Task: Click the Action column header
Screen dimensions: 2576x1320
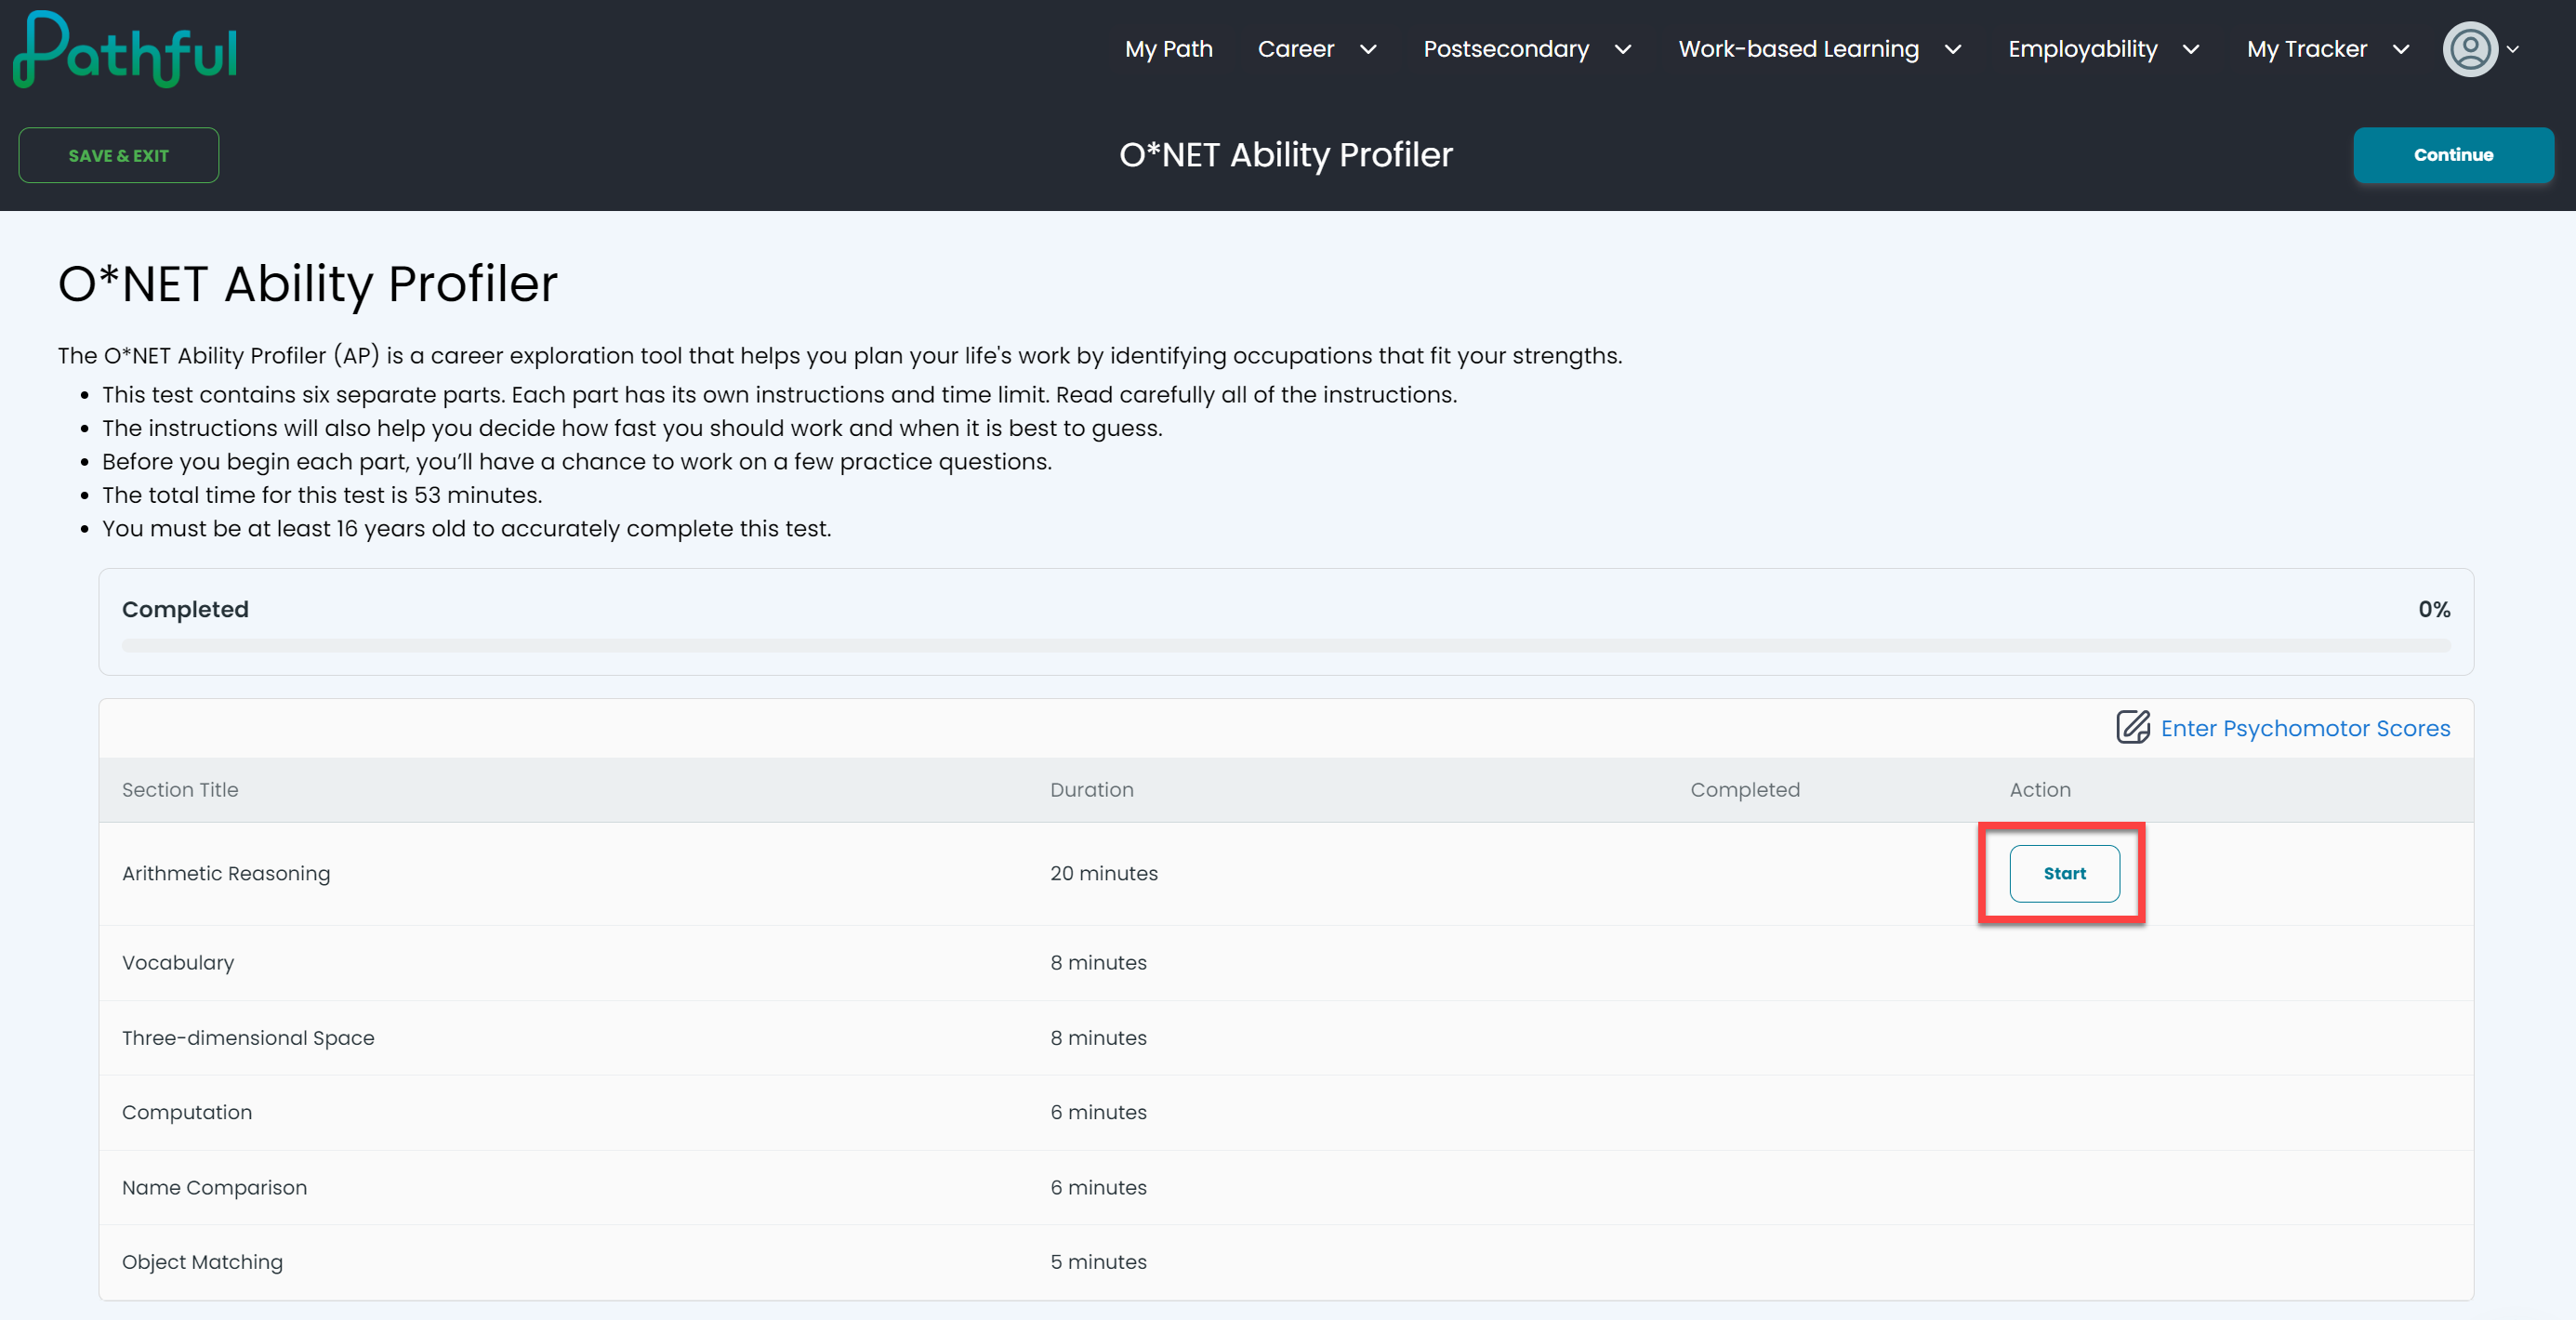Action: [2040, 789]
